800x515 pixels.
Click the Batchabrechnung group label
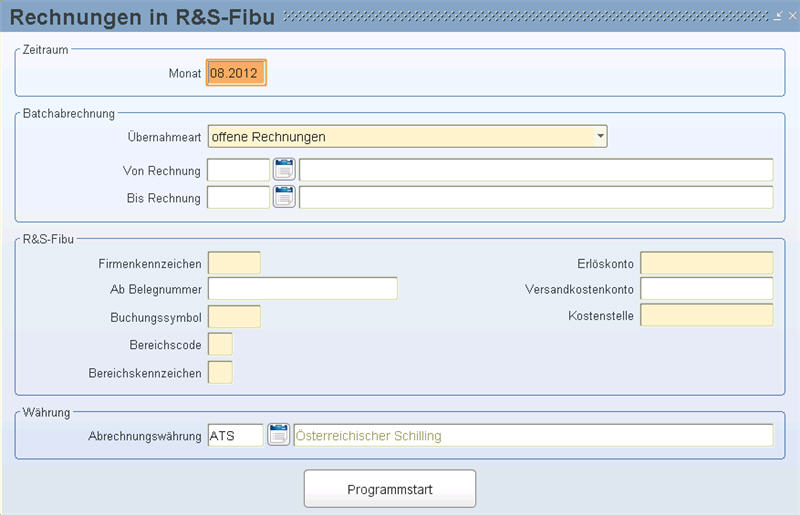point(69,113)
